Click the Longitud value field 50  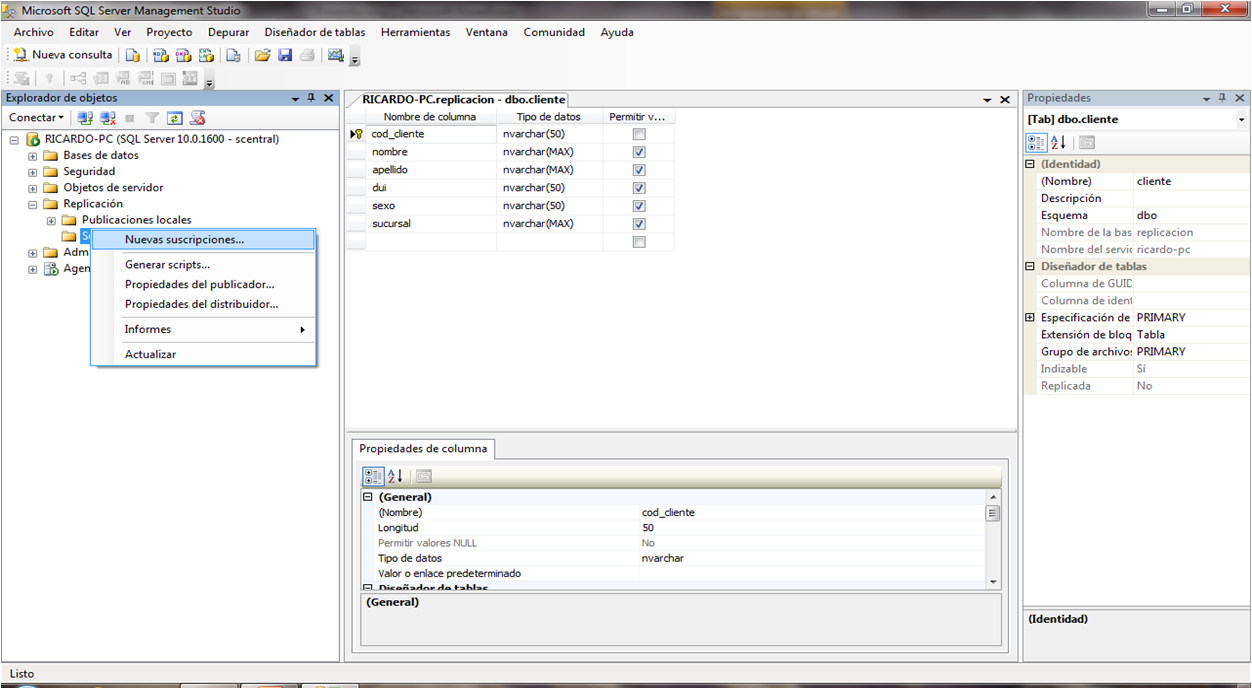(811, 528)
